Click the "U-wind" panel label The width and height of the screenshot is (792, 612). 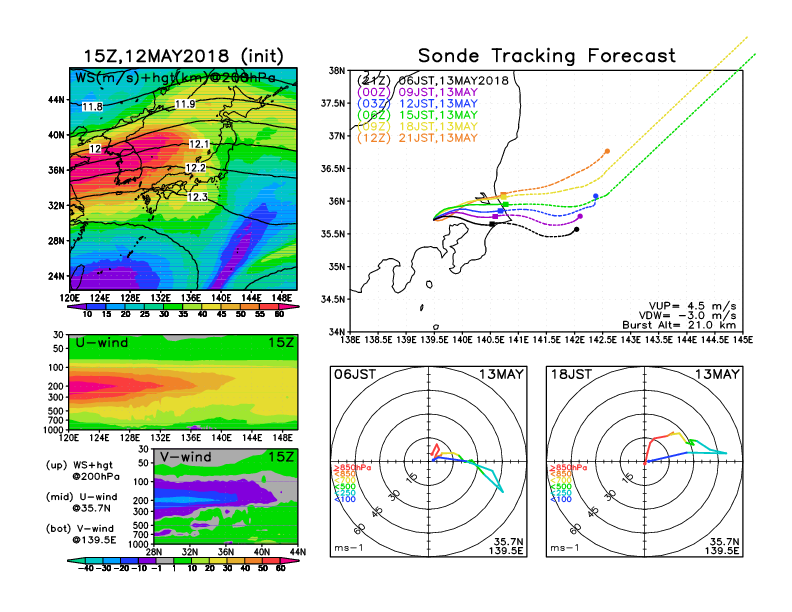102,343
